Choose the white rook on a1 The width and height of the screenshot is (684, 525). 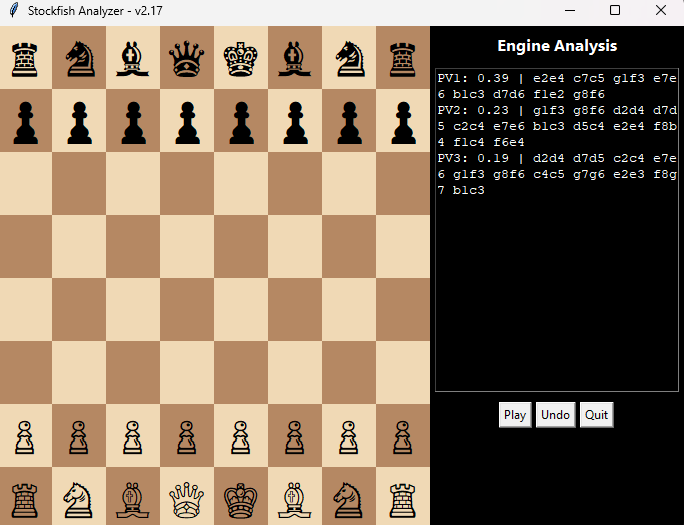(24, 500)
